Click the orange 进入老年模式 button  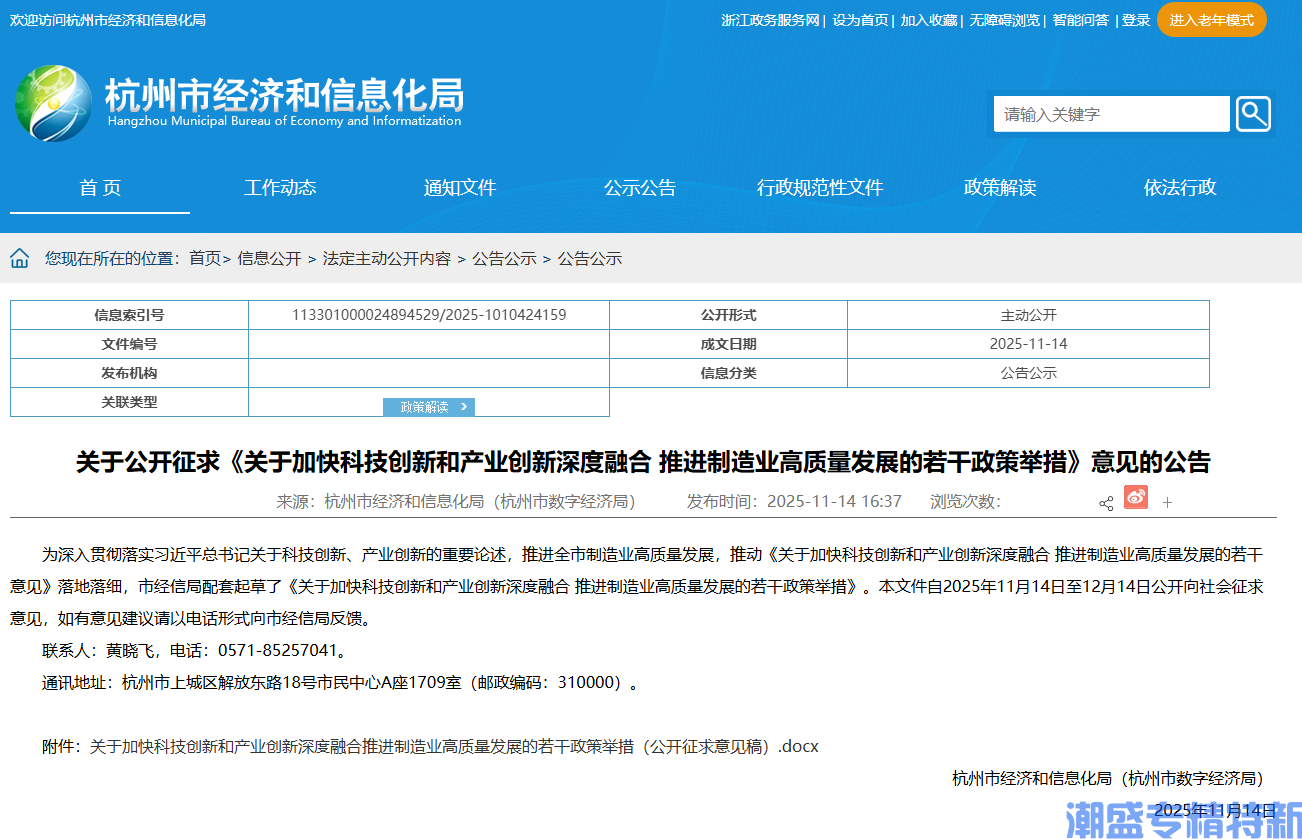click(1211, 19)
